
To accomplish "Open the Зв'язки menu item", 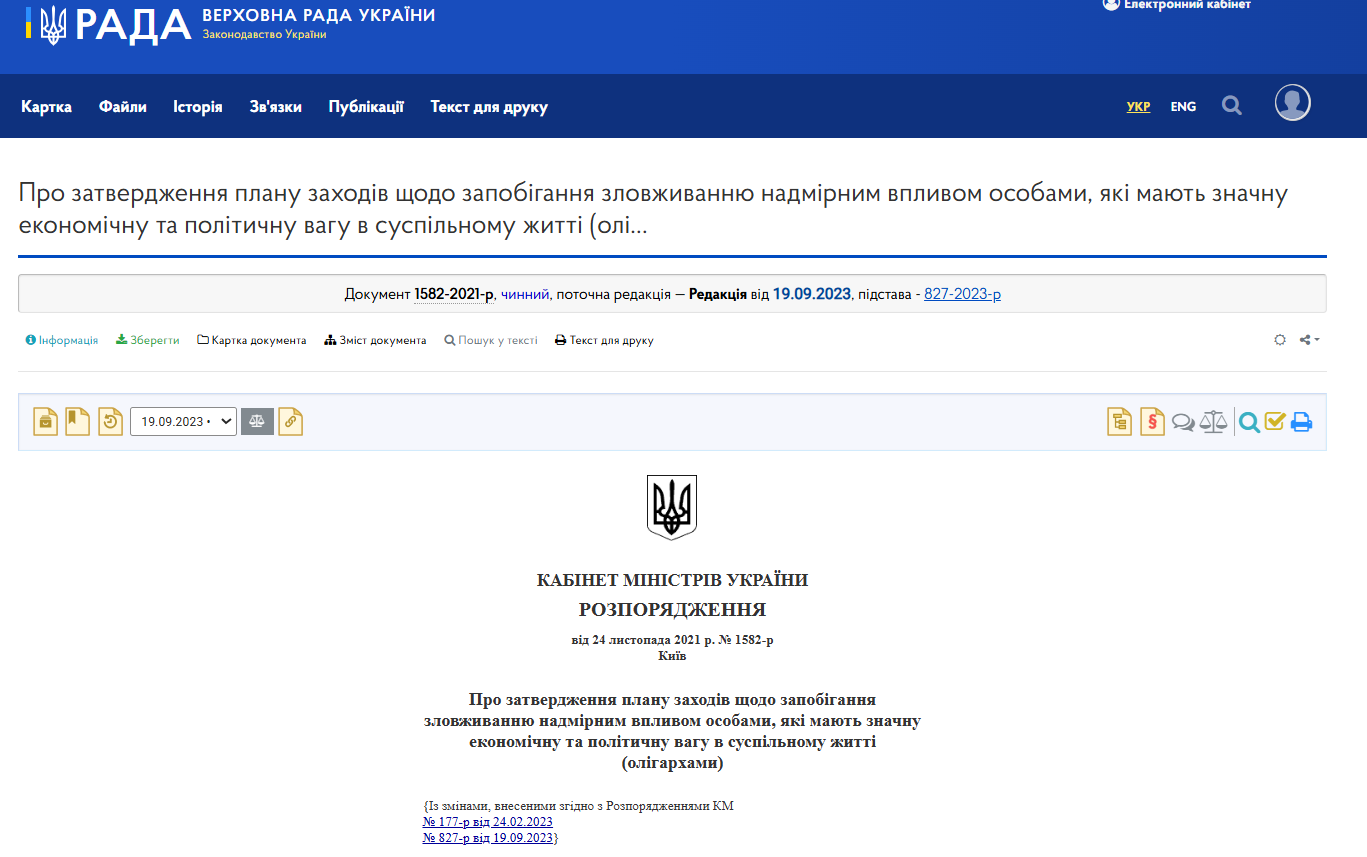I will pos(276,107).
